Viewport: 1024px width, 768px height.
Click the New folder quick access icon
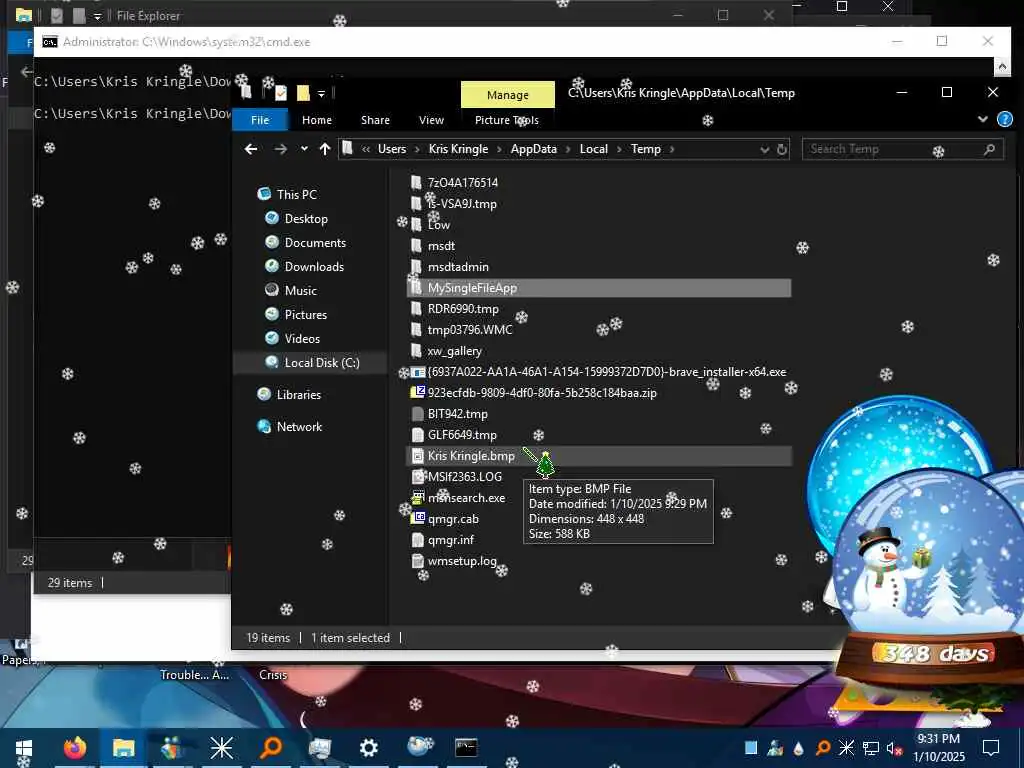pyautogui.click(x=303, y=93)
